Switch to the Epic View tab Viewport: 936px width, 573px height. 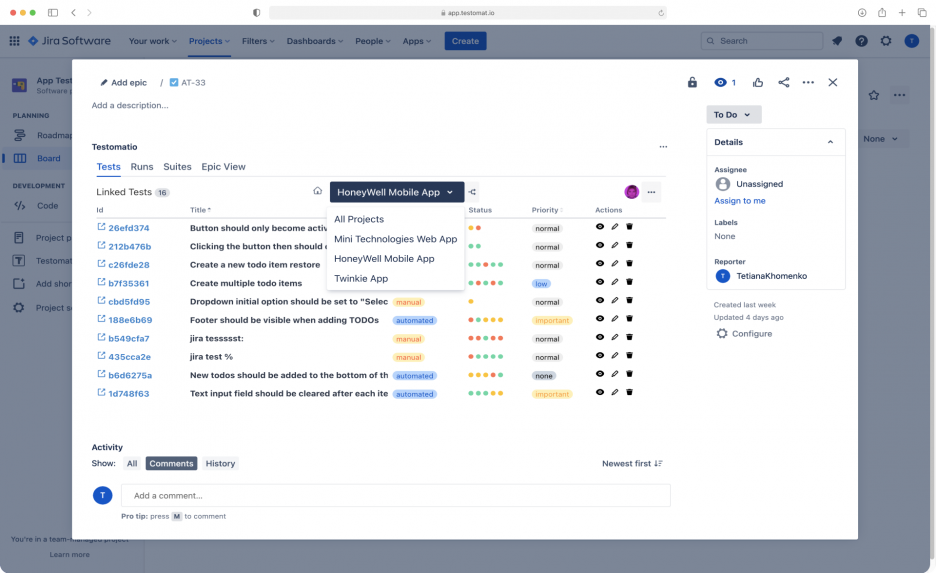pyautogui.click(x=223, y=167)
